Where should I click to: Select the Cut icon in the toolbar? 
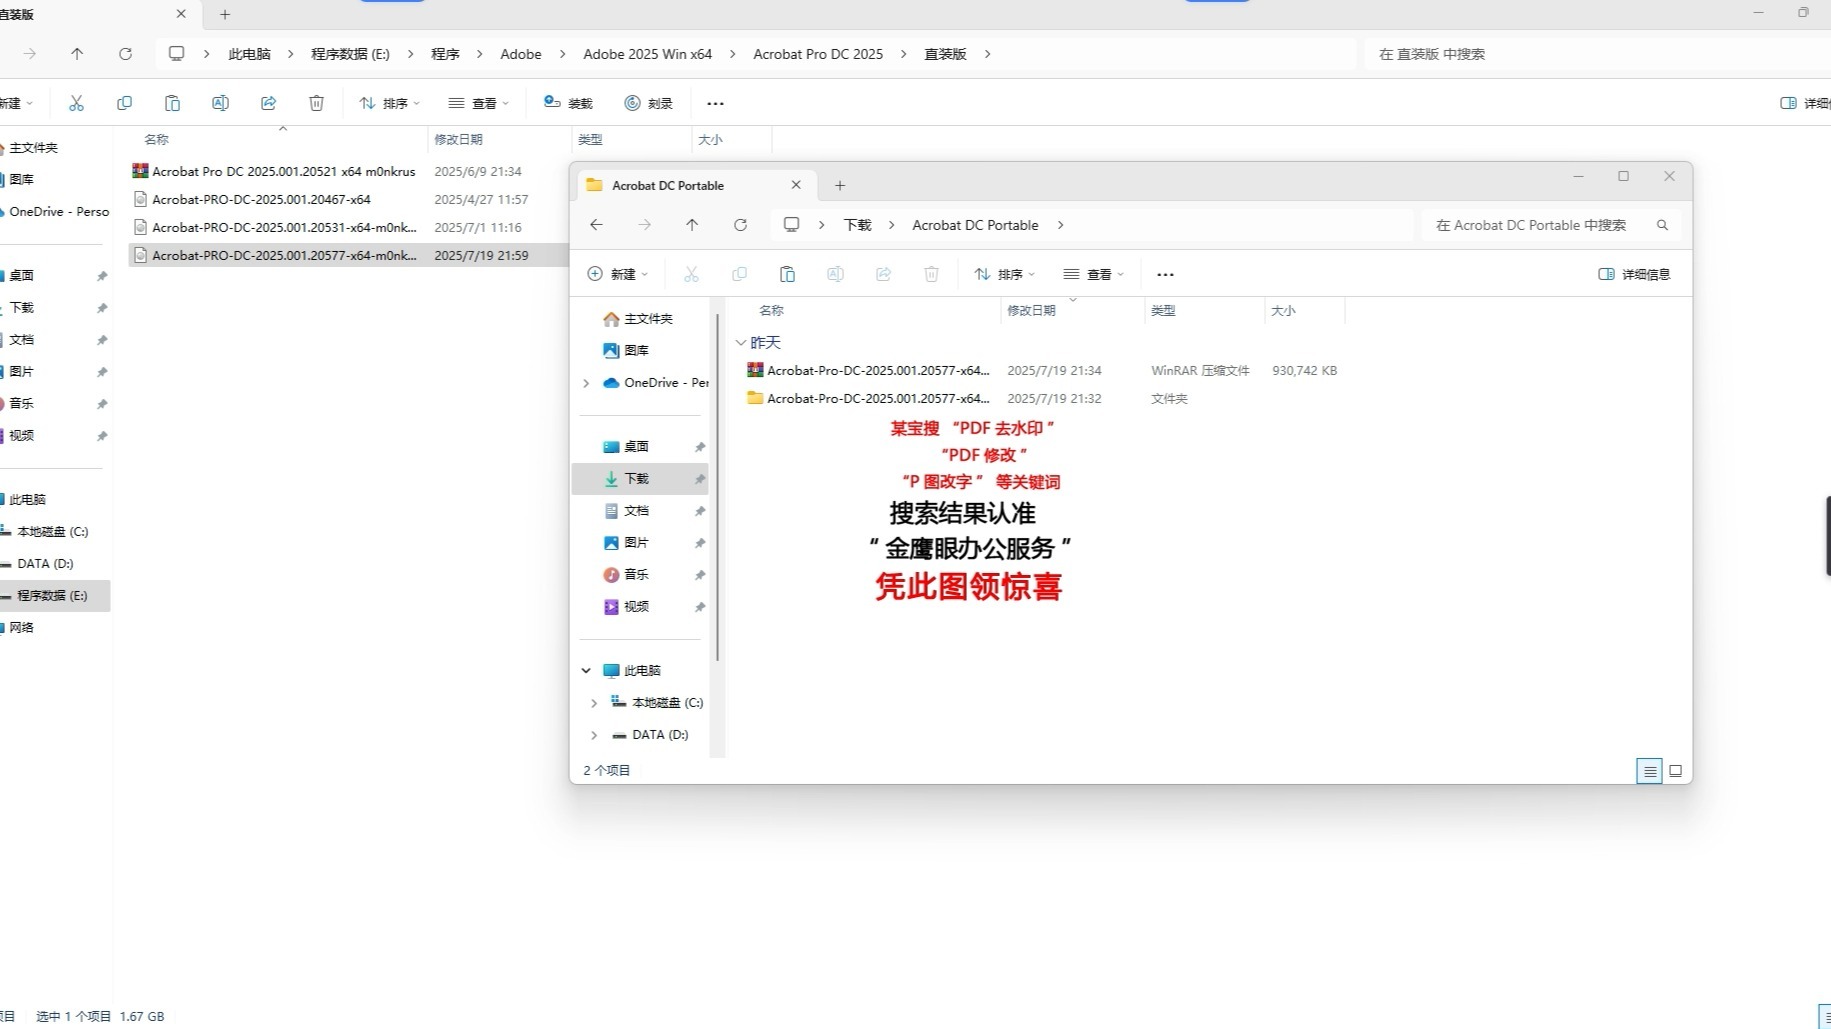(x=76, y=103)
